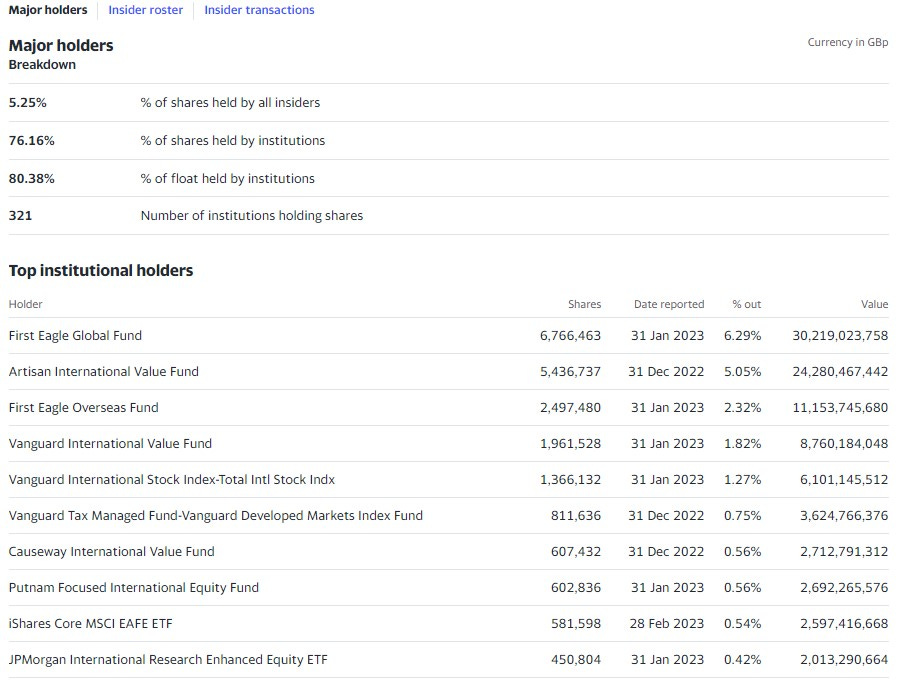Viewport: 922px width, 692px height.
Task: Click the 5.05% out cell
Action: (743, 372)
